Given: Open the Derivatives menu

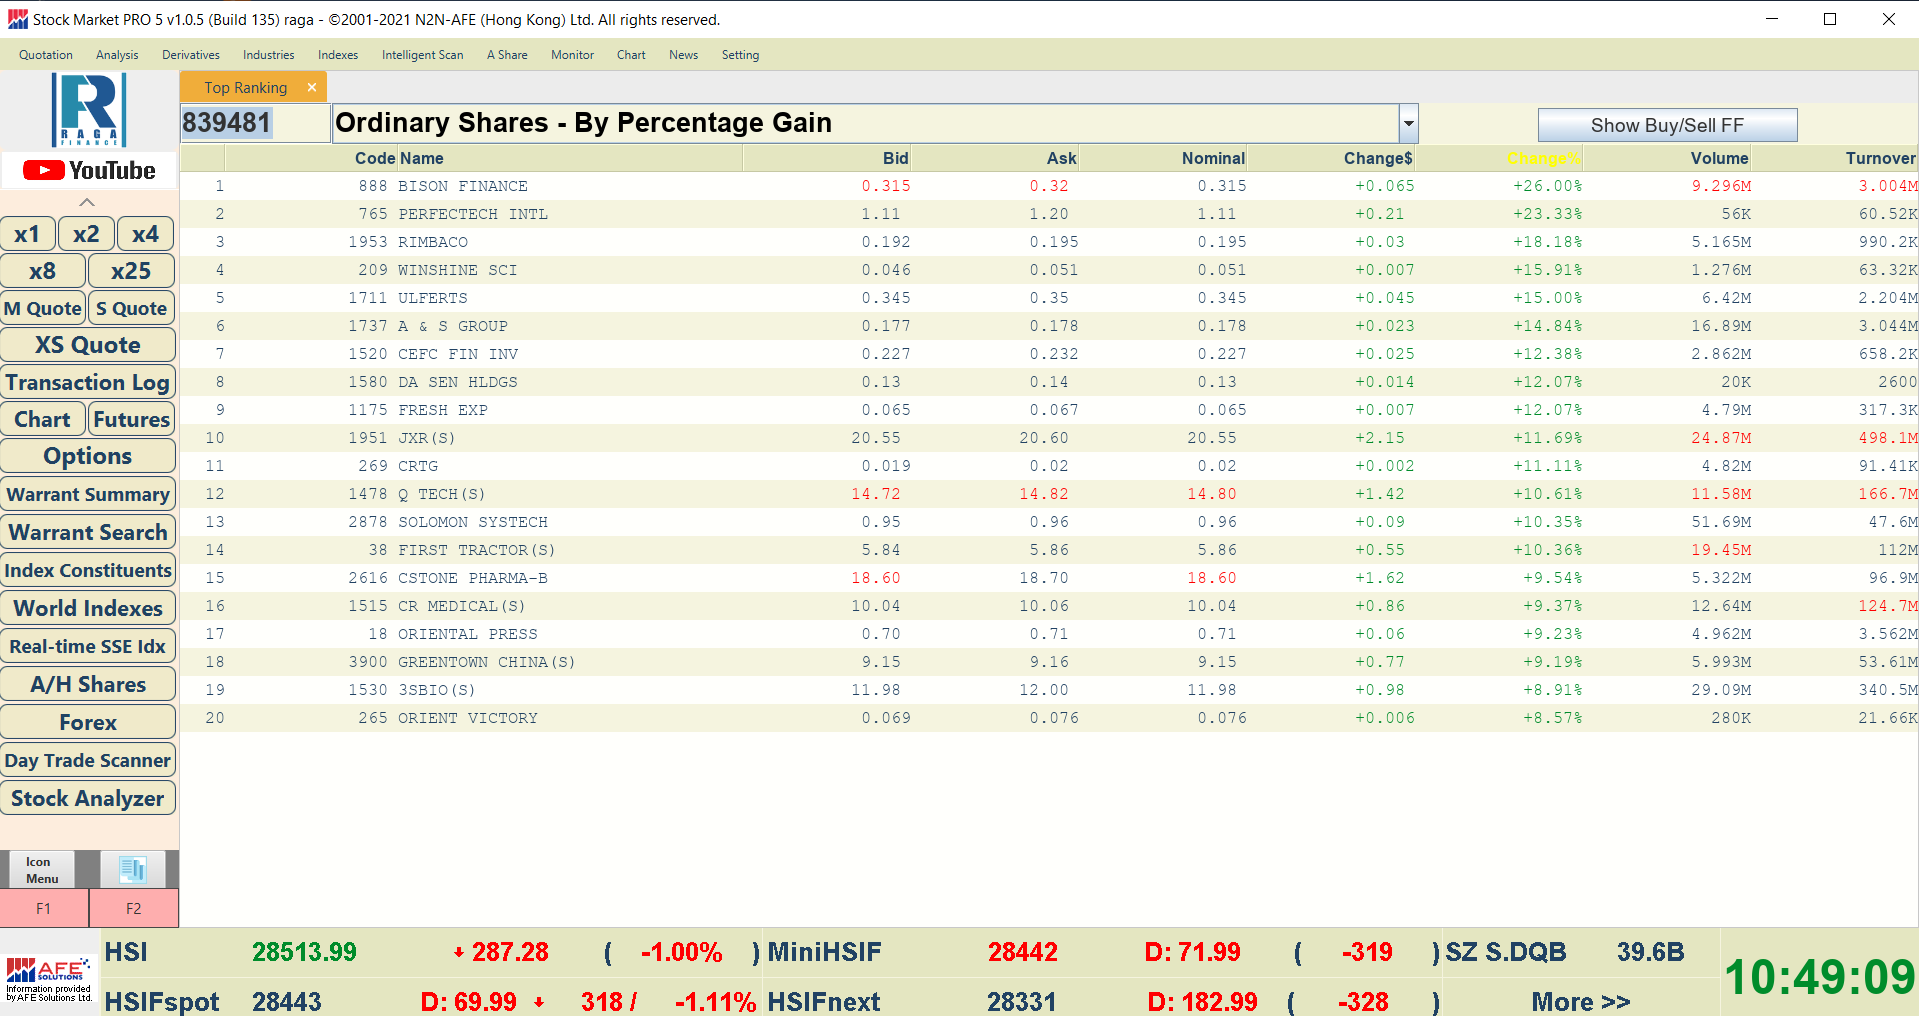Looking at the screenshot, I should click(190, 55).
